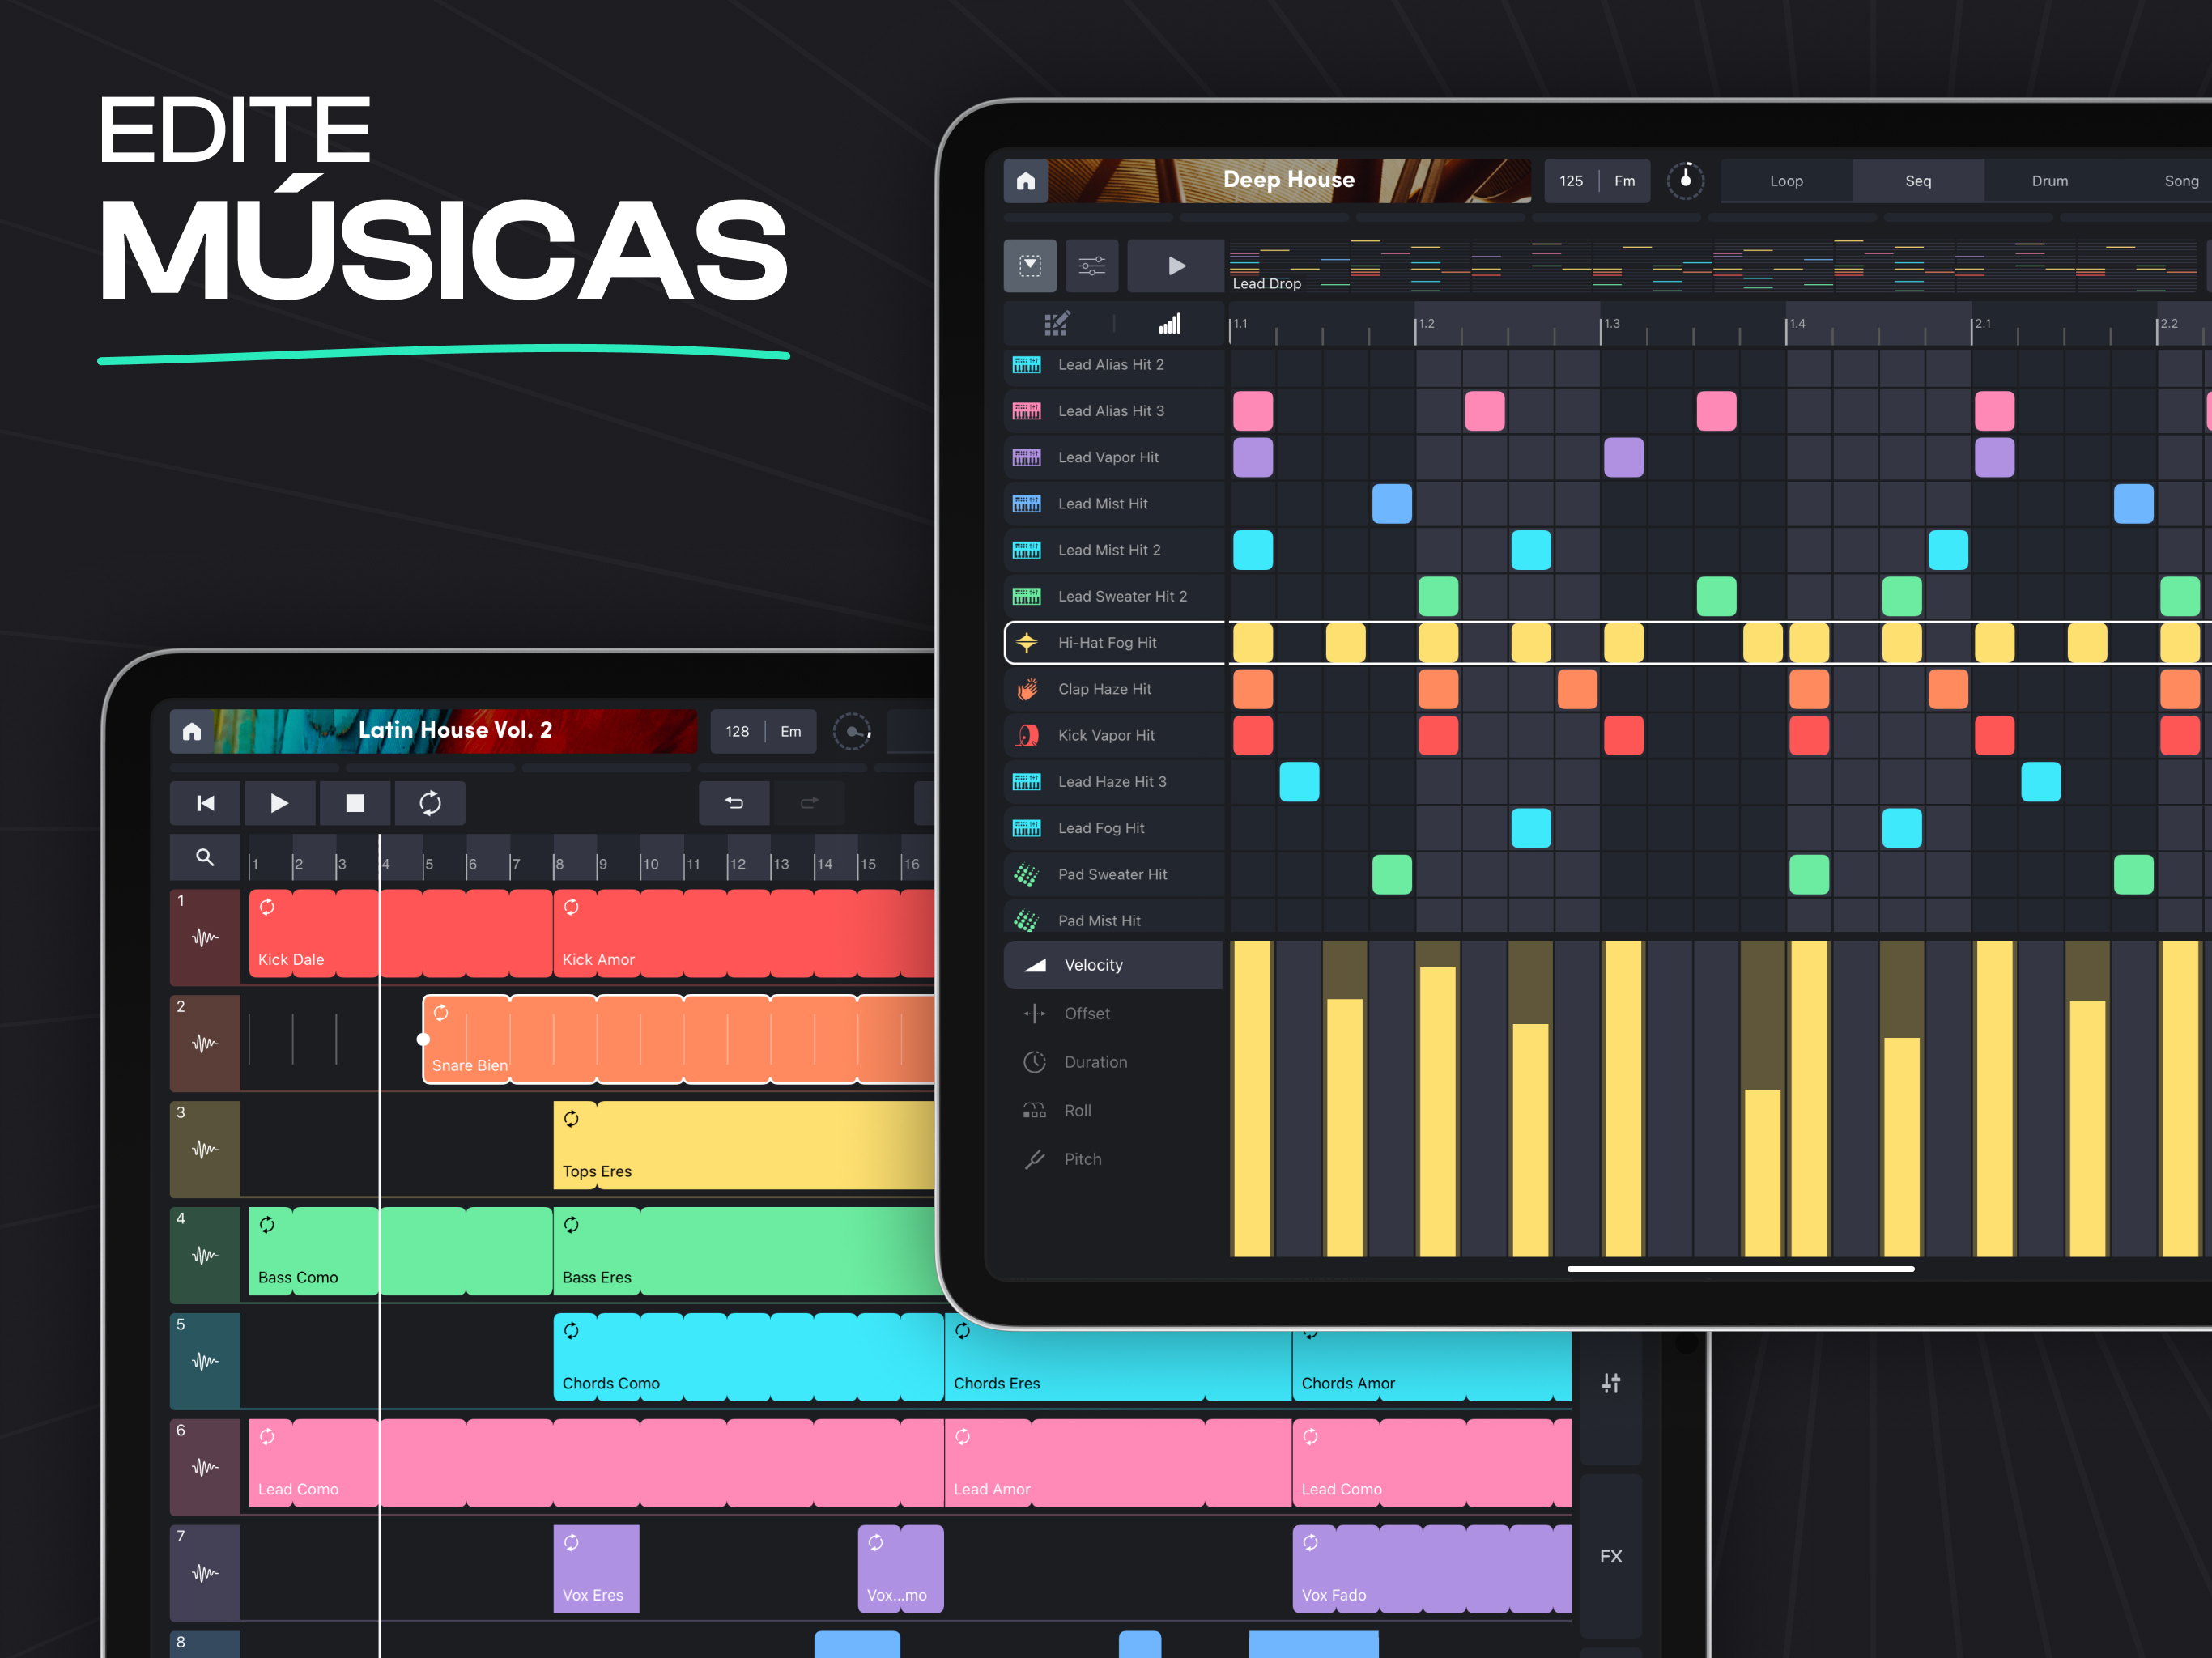Select the step edit pencil grid icon
This screenshot has height=1658, width=2212.
pos(1057,323)
